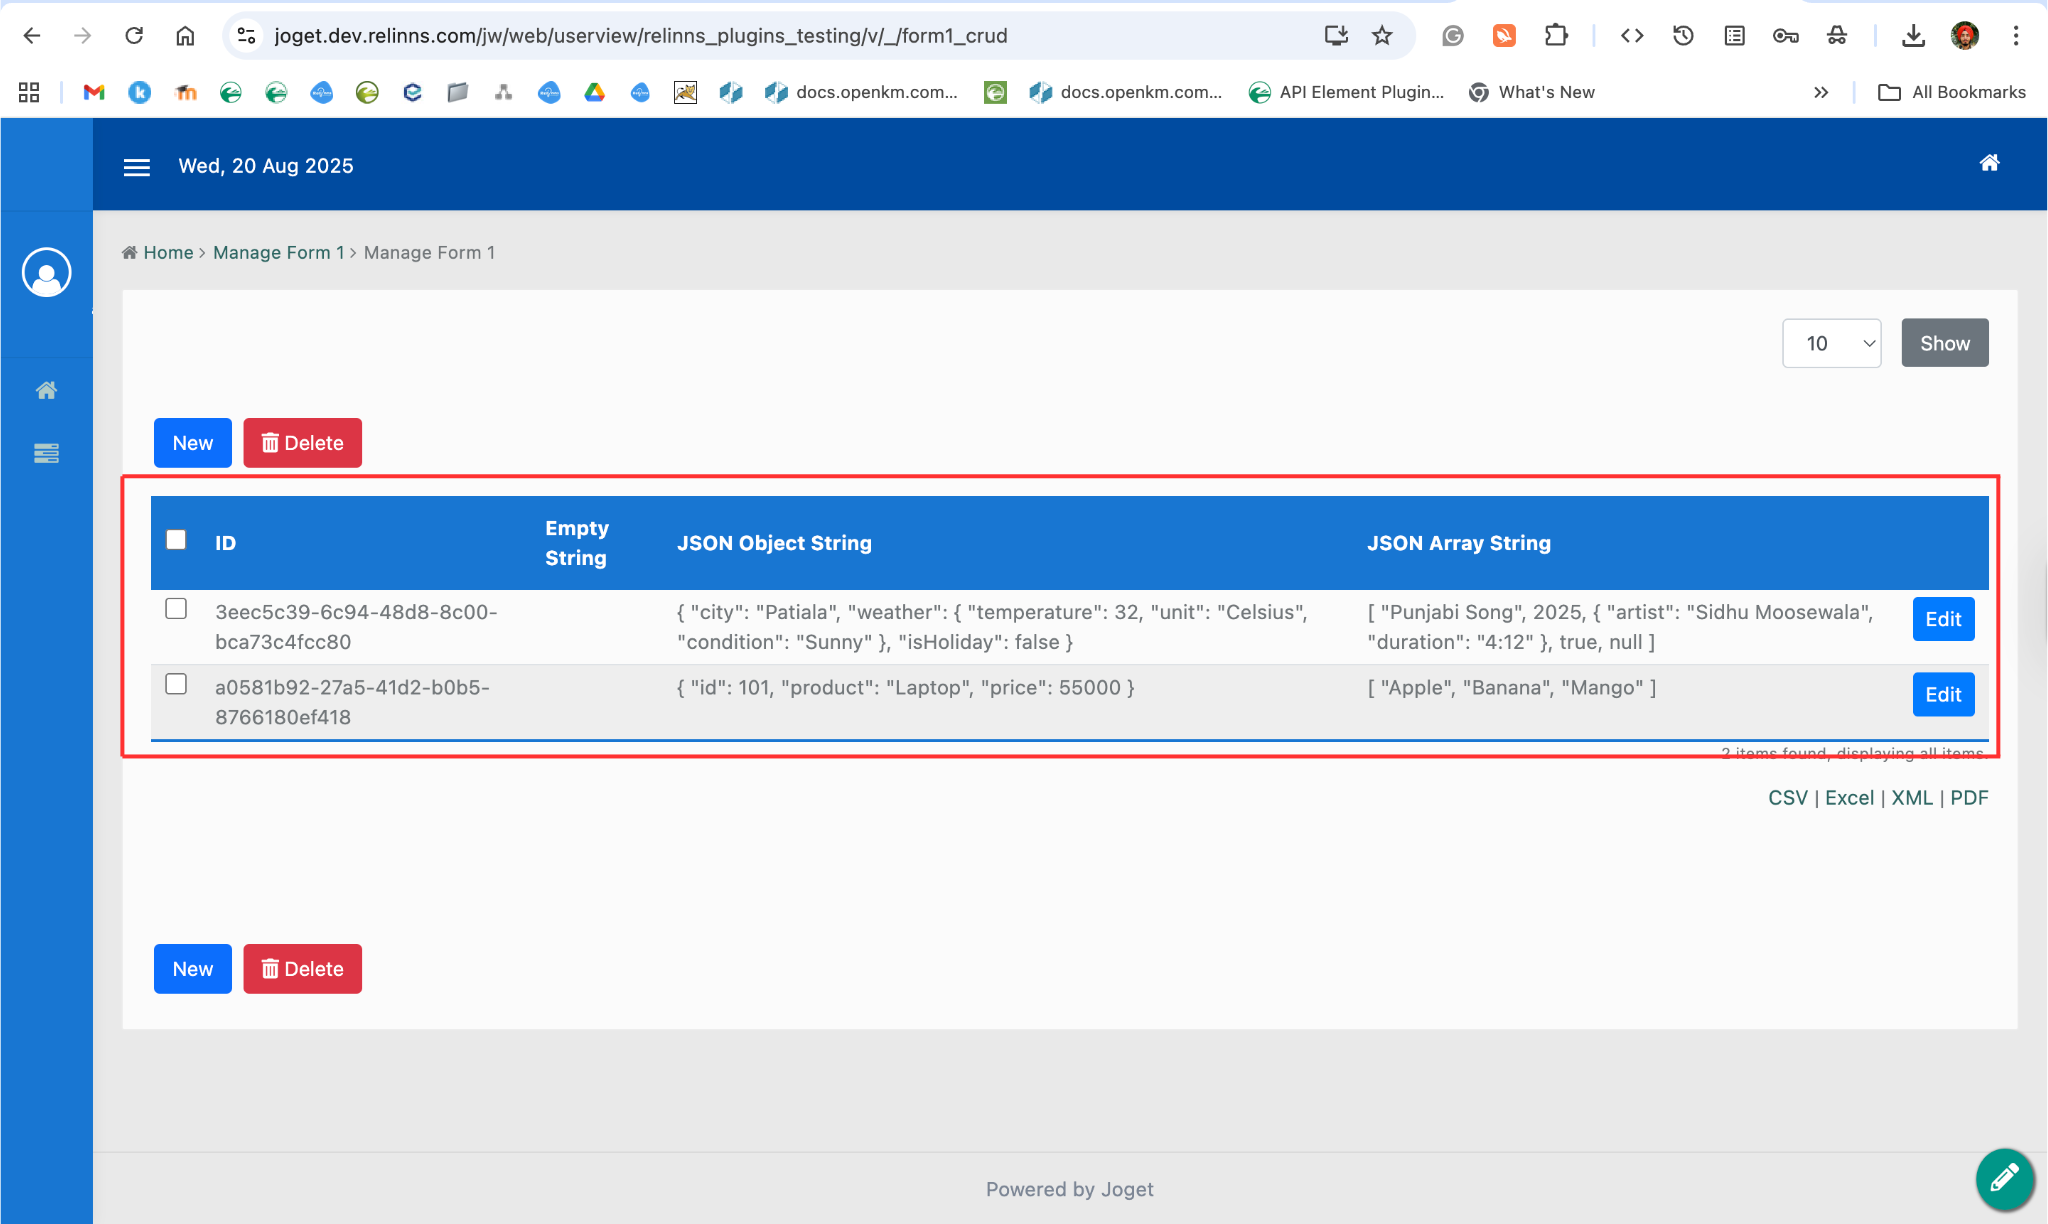Go to Home breadcrumb link
2048x1224 pixels.
(x=168, y=252)
